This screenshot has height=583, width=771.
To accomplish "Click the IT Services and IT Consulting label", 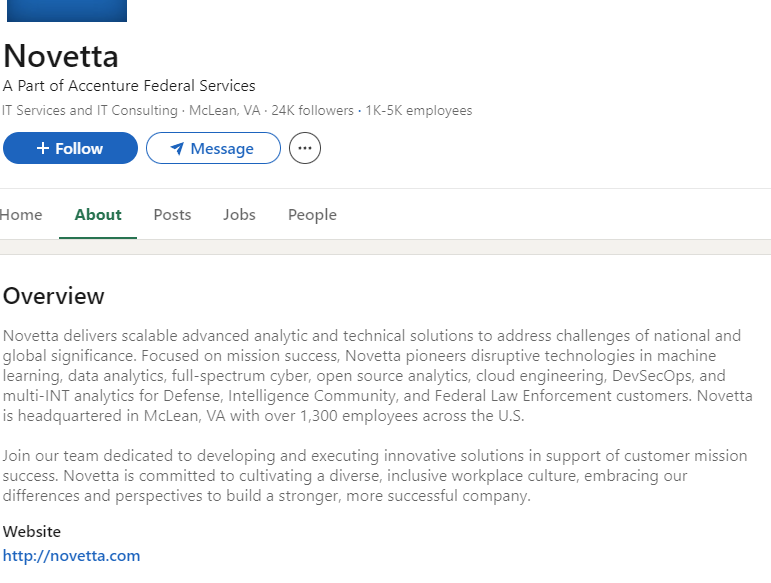I will coord(89,111).
